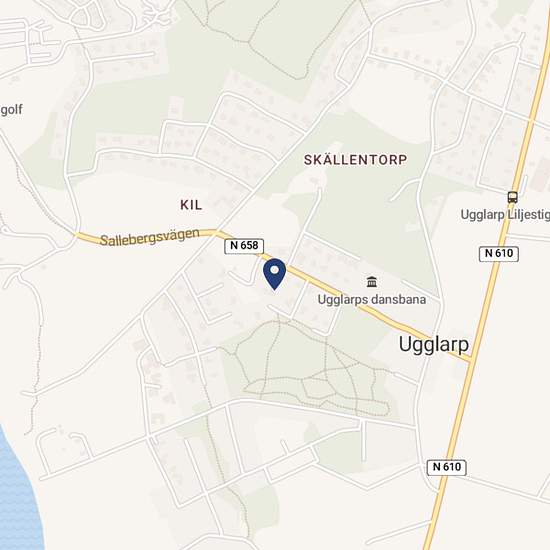Select the Ugglarp town name label
Image resolution: width=550 pixels, height=550 pixels.
tap(434, 344)
